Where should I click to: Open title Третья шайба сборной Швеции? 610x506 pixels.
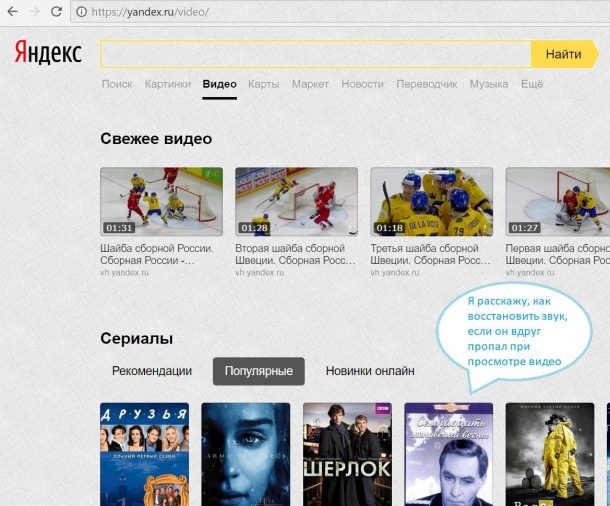tap(430, 254)
